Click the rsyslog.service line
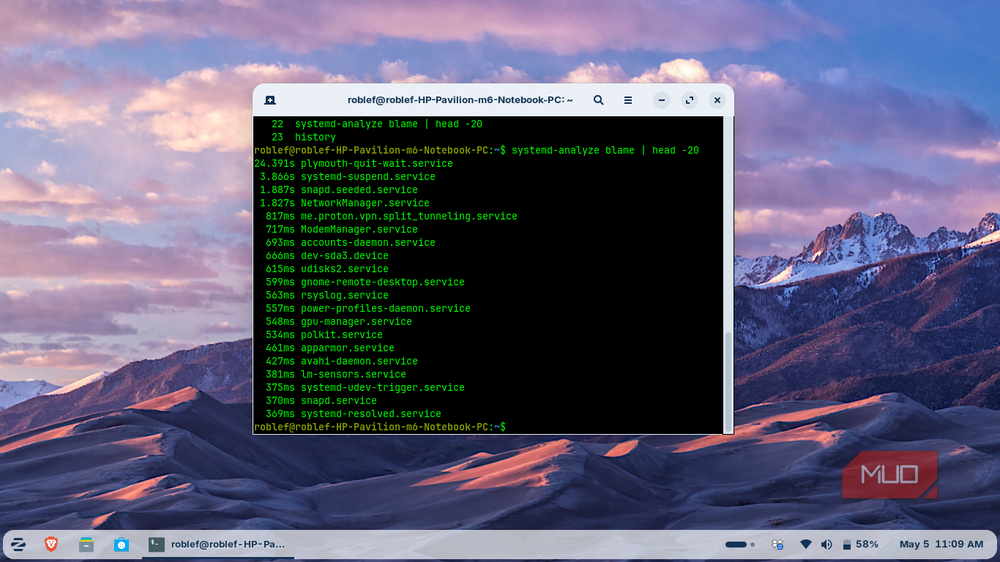 pos(327,295)
